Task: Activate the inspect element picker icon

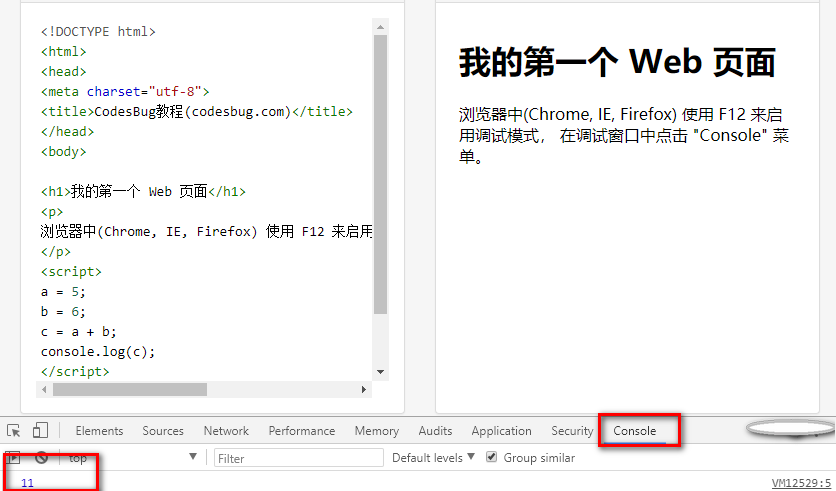Action: [14, 431]
